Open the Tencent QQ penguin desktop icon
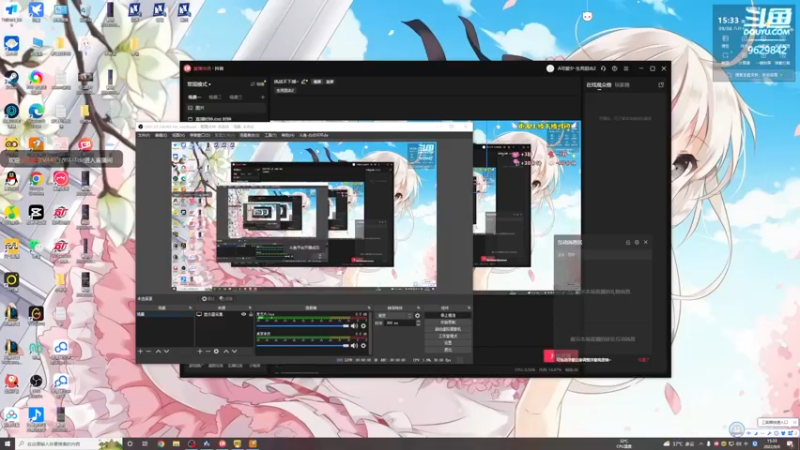Viewport: 800px width, 450px height. coord(11,181)
